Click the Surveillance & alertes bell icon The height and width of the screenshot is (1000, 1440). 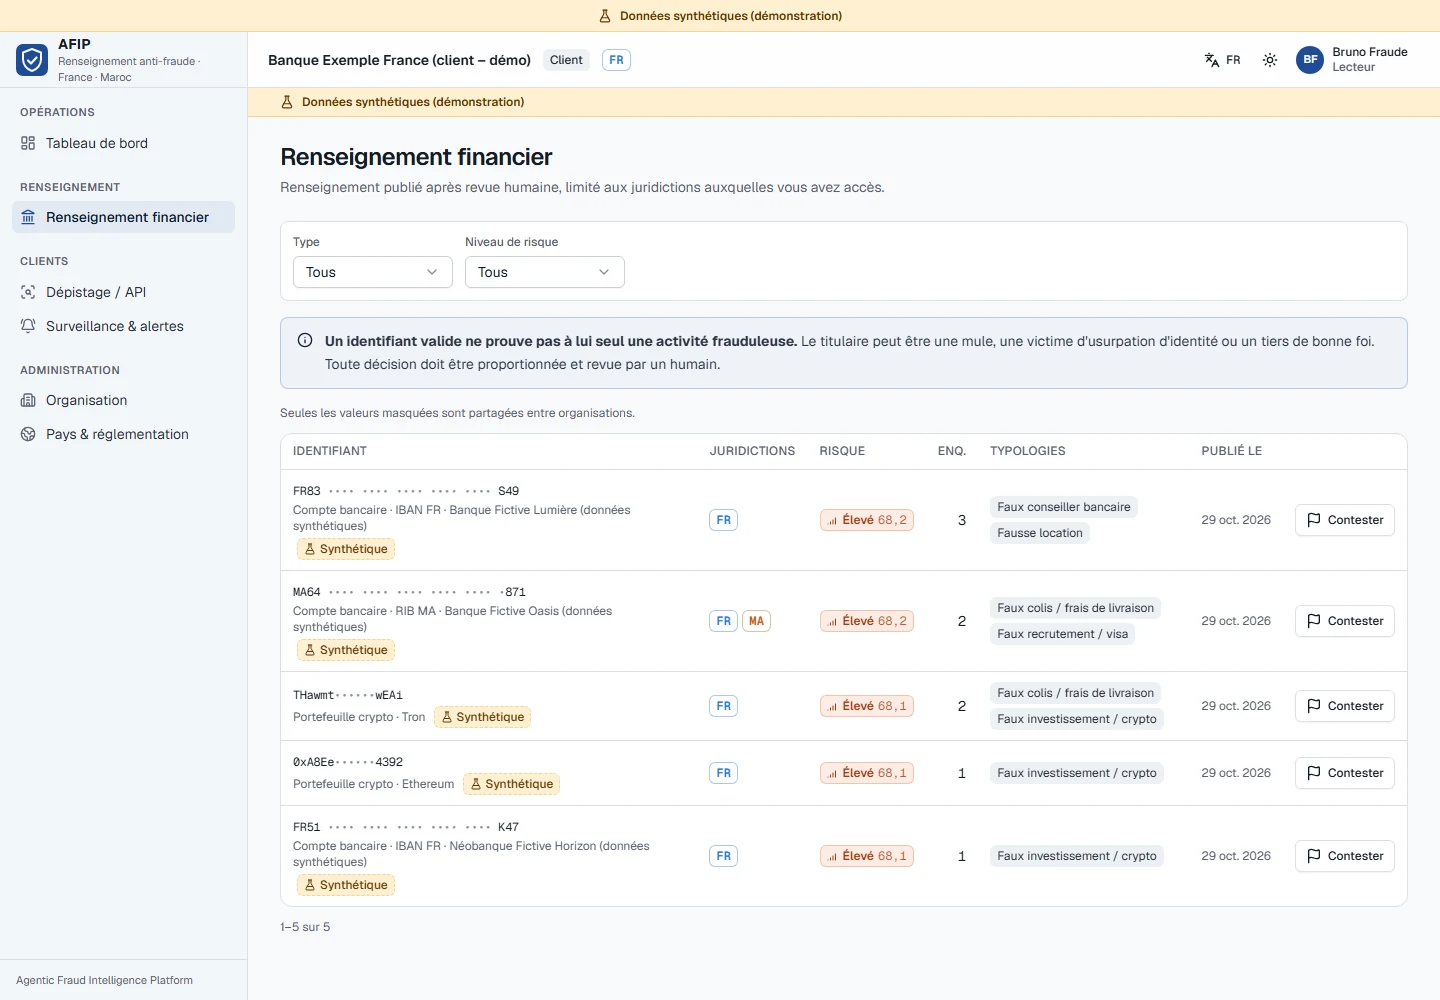tap(28, 326)
